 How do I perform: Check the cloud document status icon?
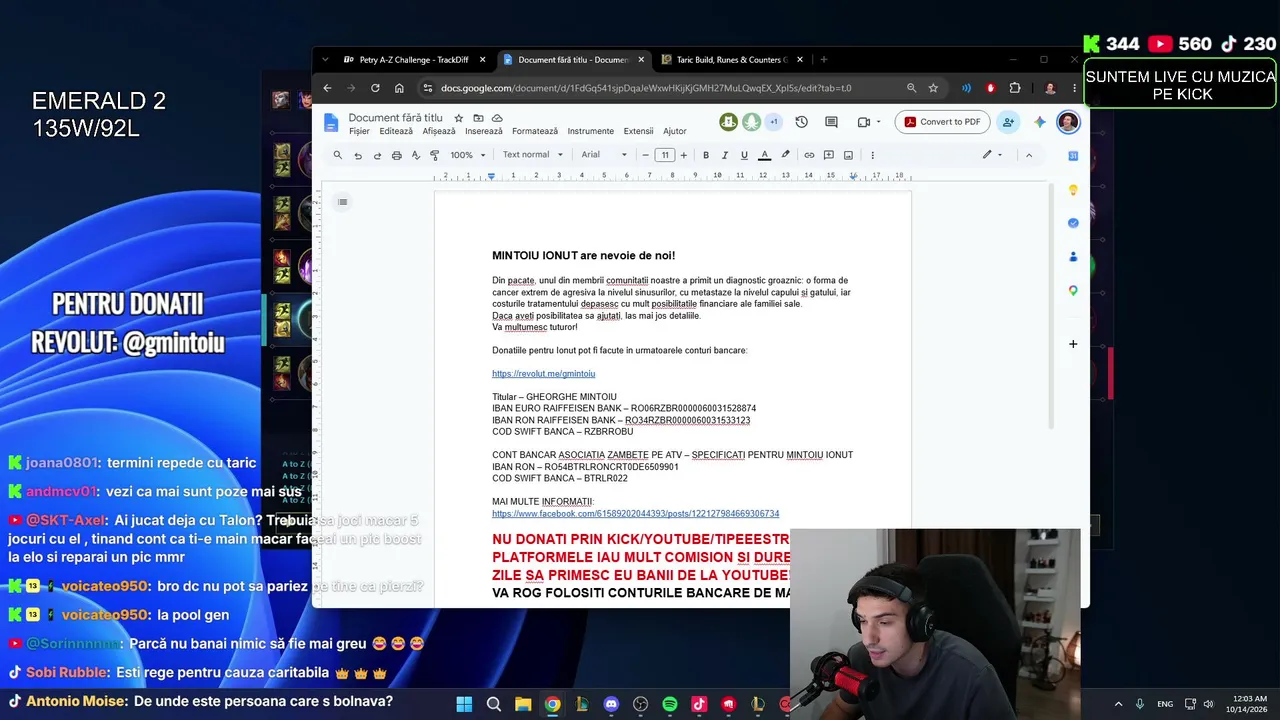click(497, 118)
